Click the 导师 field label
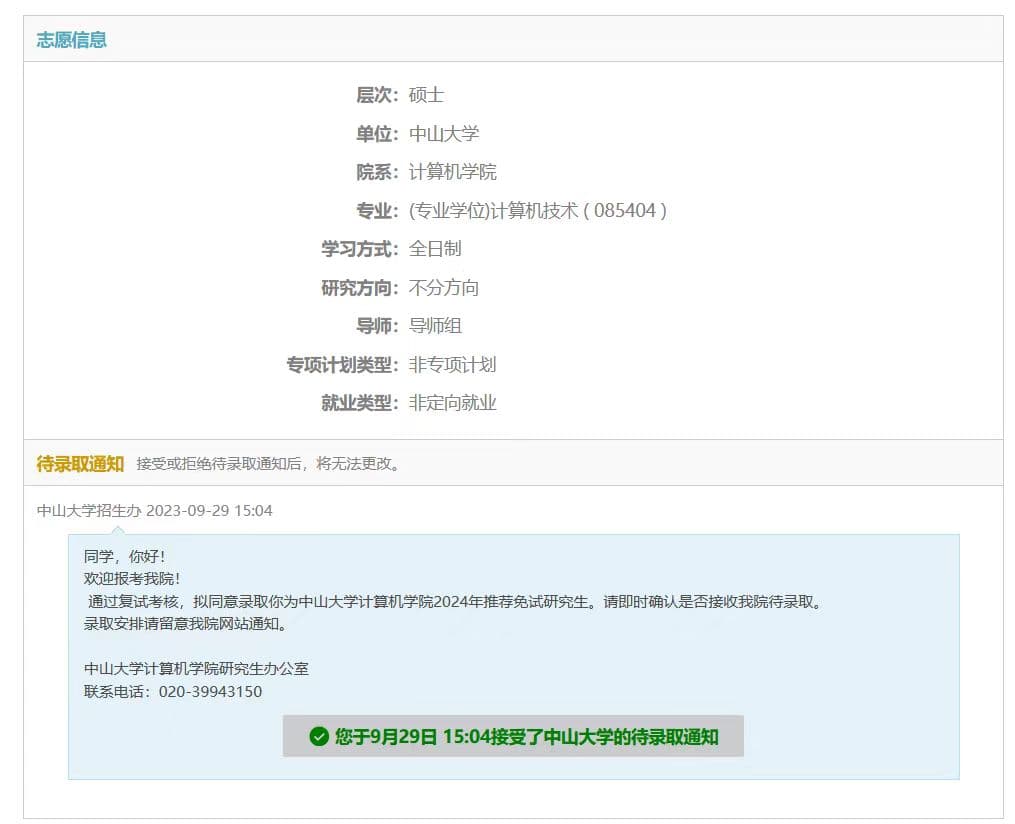The height and width of the screenshot is (824, 1015). coord(377,326)
